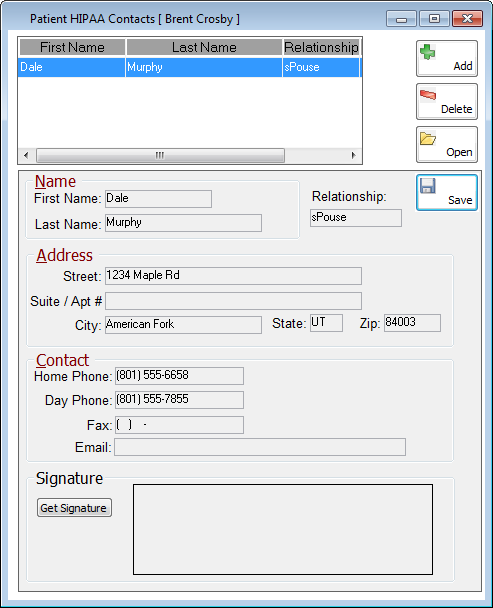
Task: Click the green plus Add icon
Action: click(427, 52)
